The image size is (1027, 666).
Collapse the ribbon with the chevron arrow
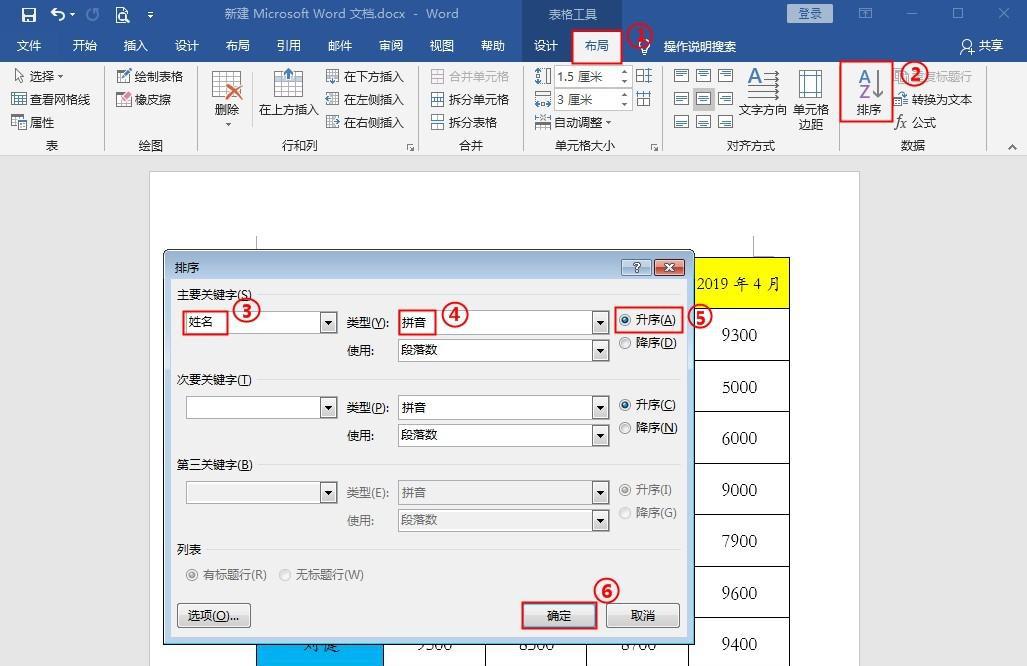(1012, 147)
